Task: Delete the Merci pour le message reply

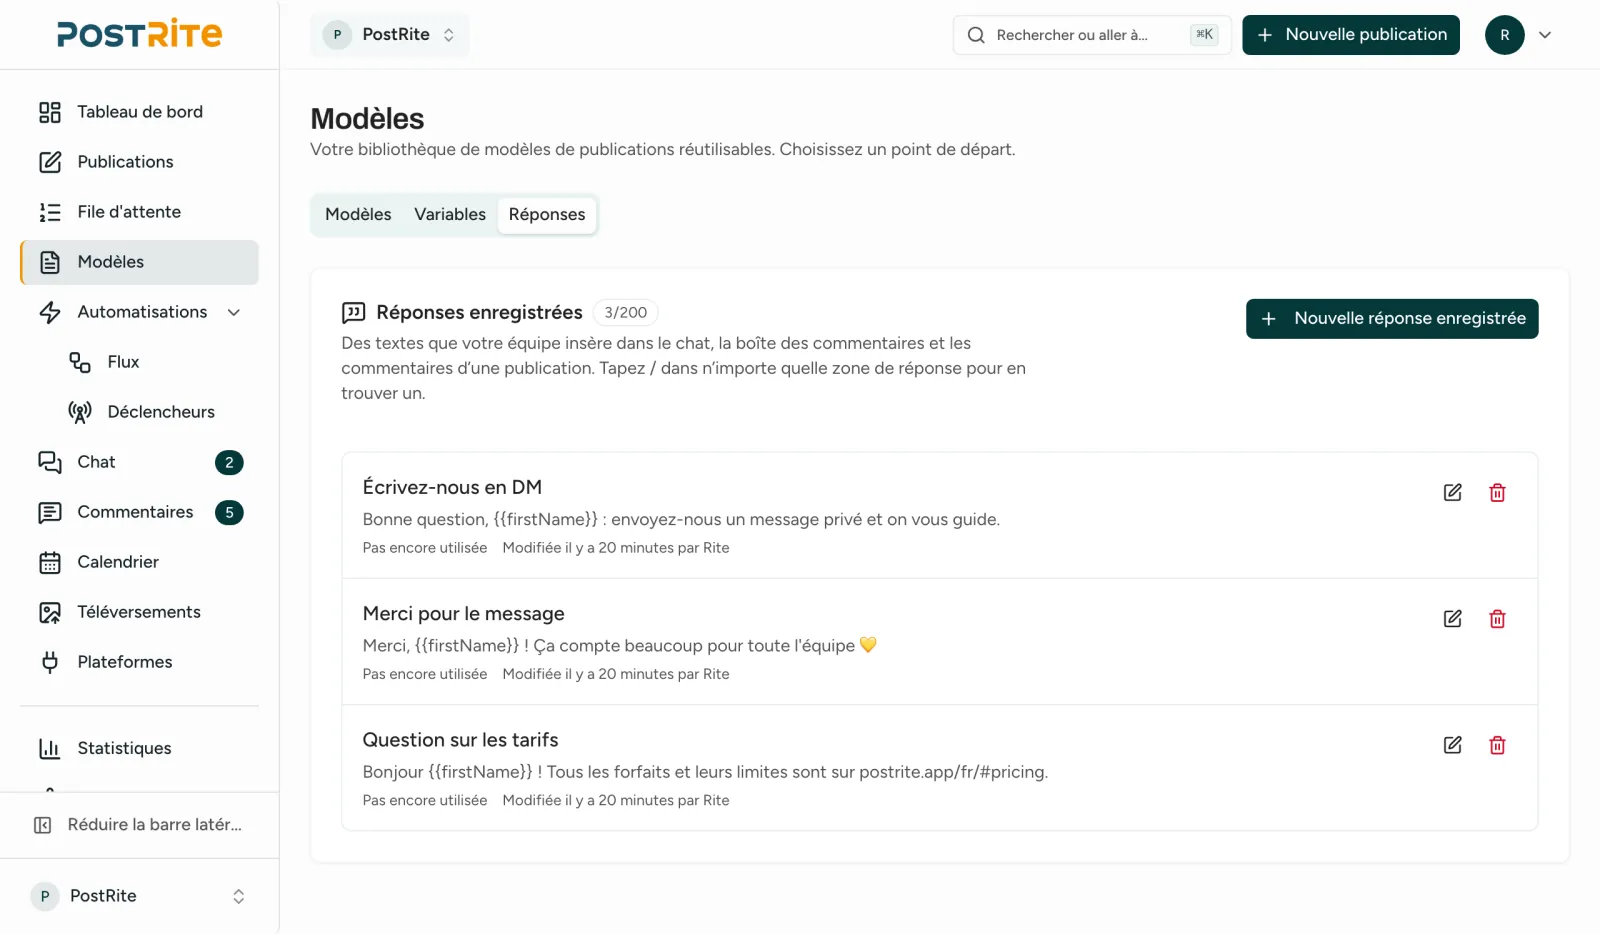Action: click(x=1497, y=619)
